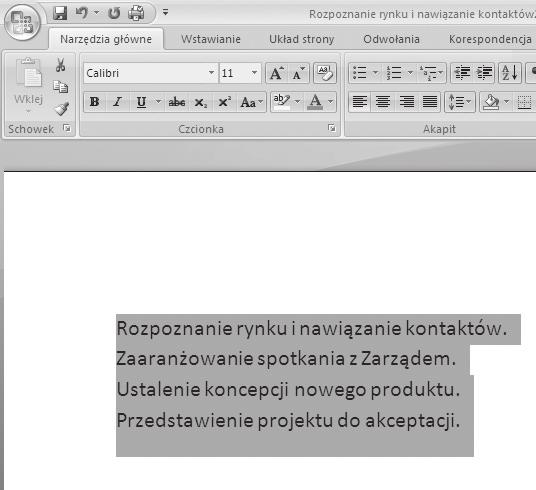Open the Change Case Aa menu
Image resolution: width=536 pixels, height=490 pixels.
[251, 102]
